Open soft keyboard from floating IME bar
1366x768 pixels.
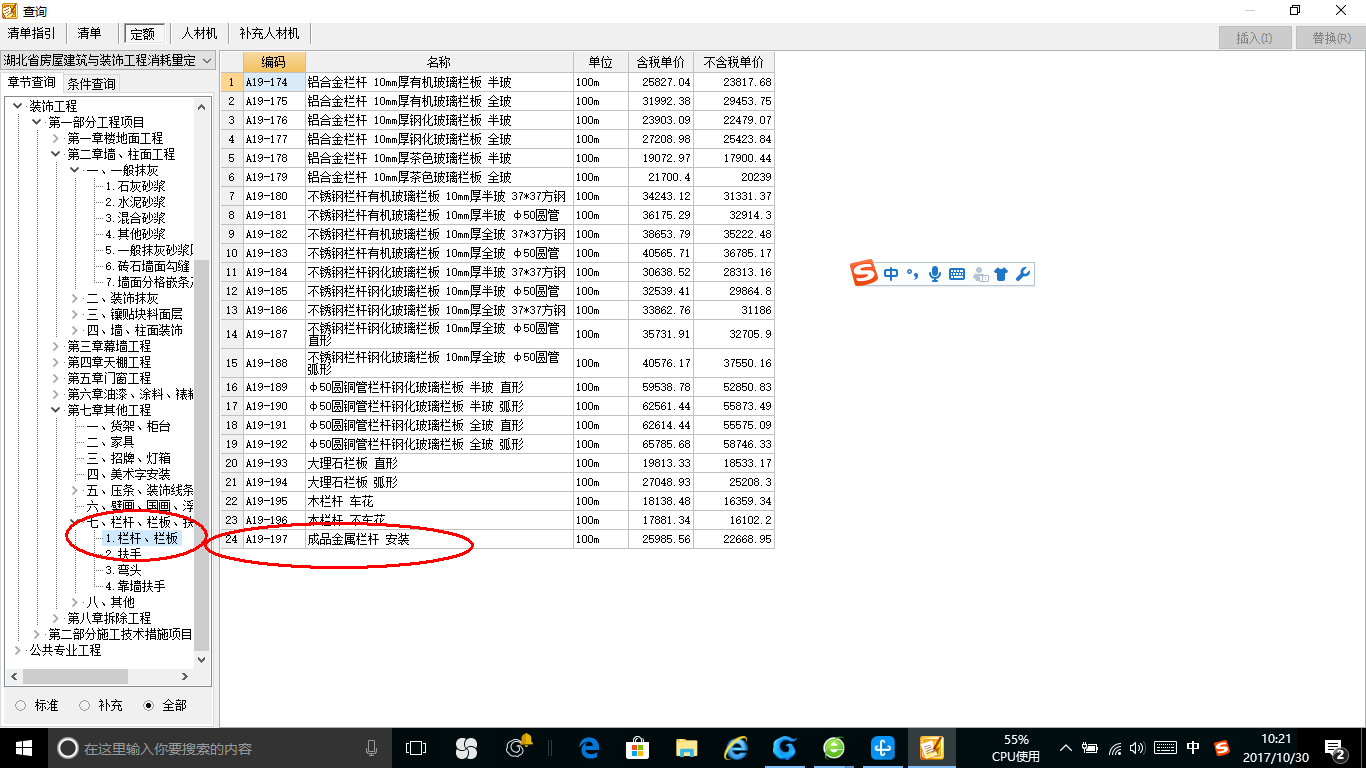pyautogui.click(x=957, y=274)
